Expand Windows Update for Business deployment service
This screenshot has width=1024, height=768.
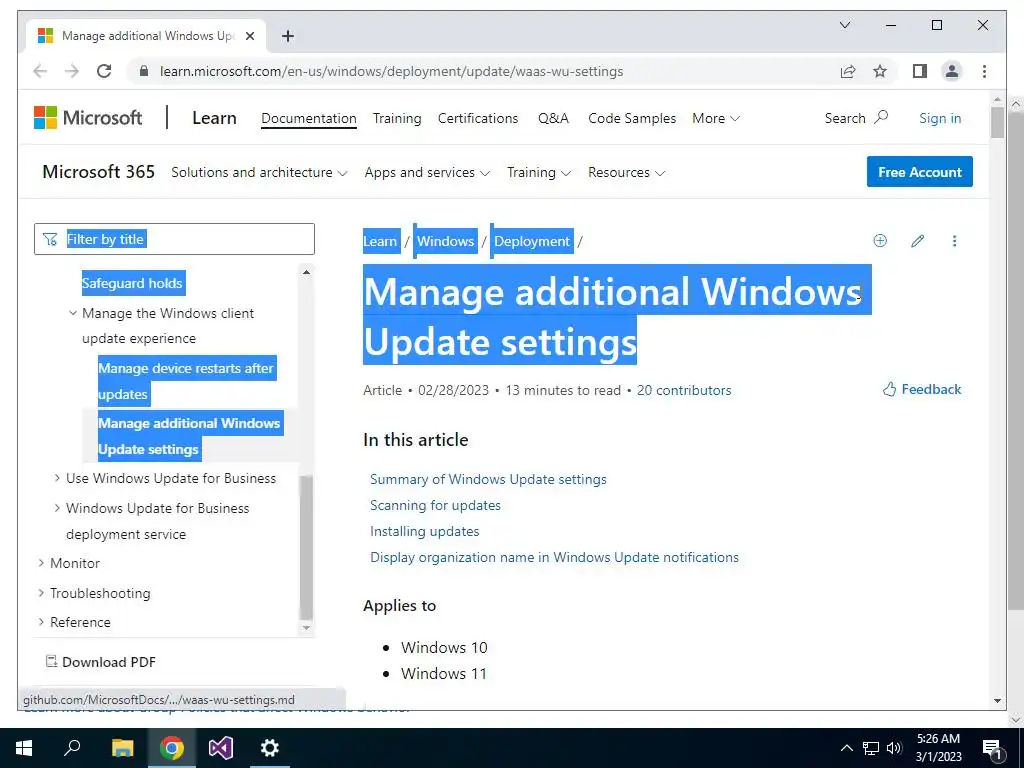click(57, 507)
